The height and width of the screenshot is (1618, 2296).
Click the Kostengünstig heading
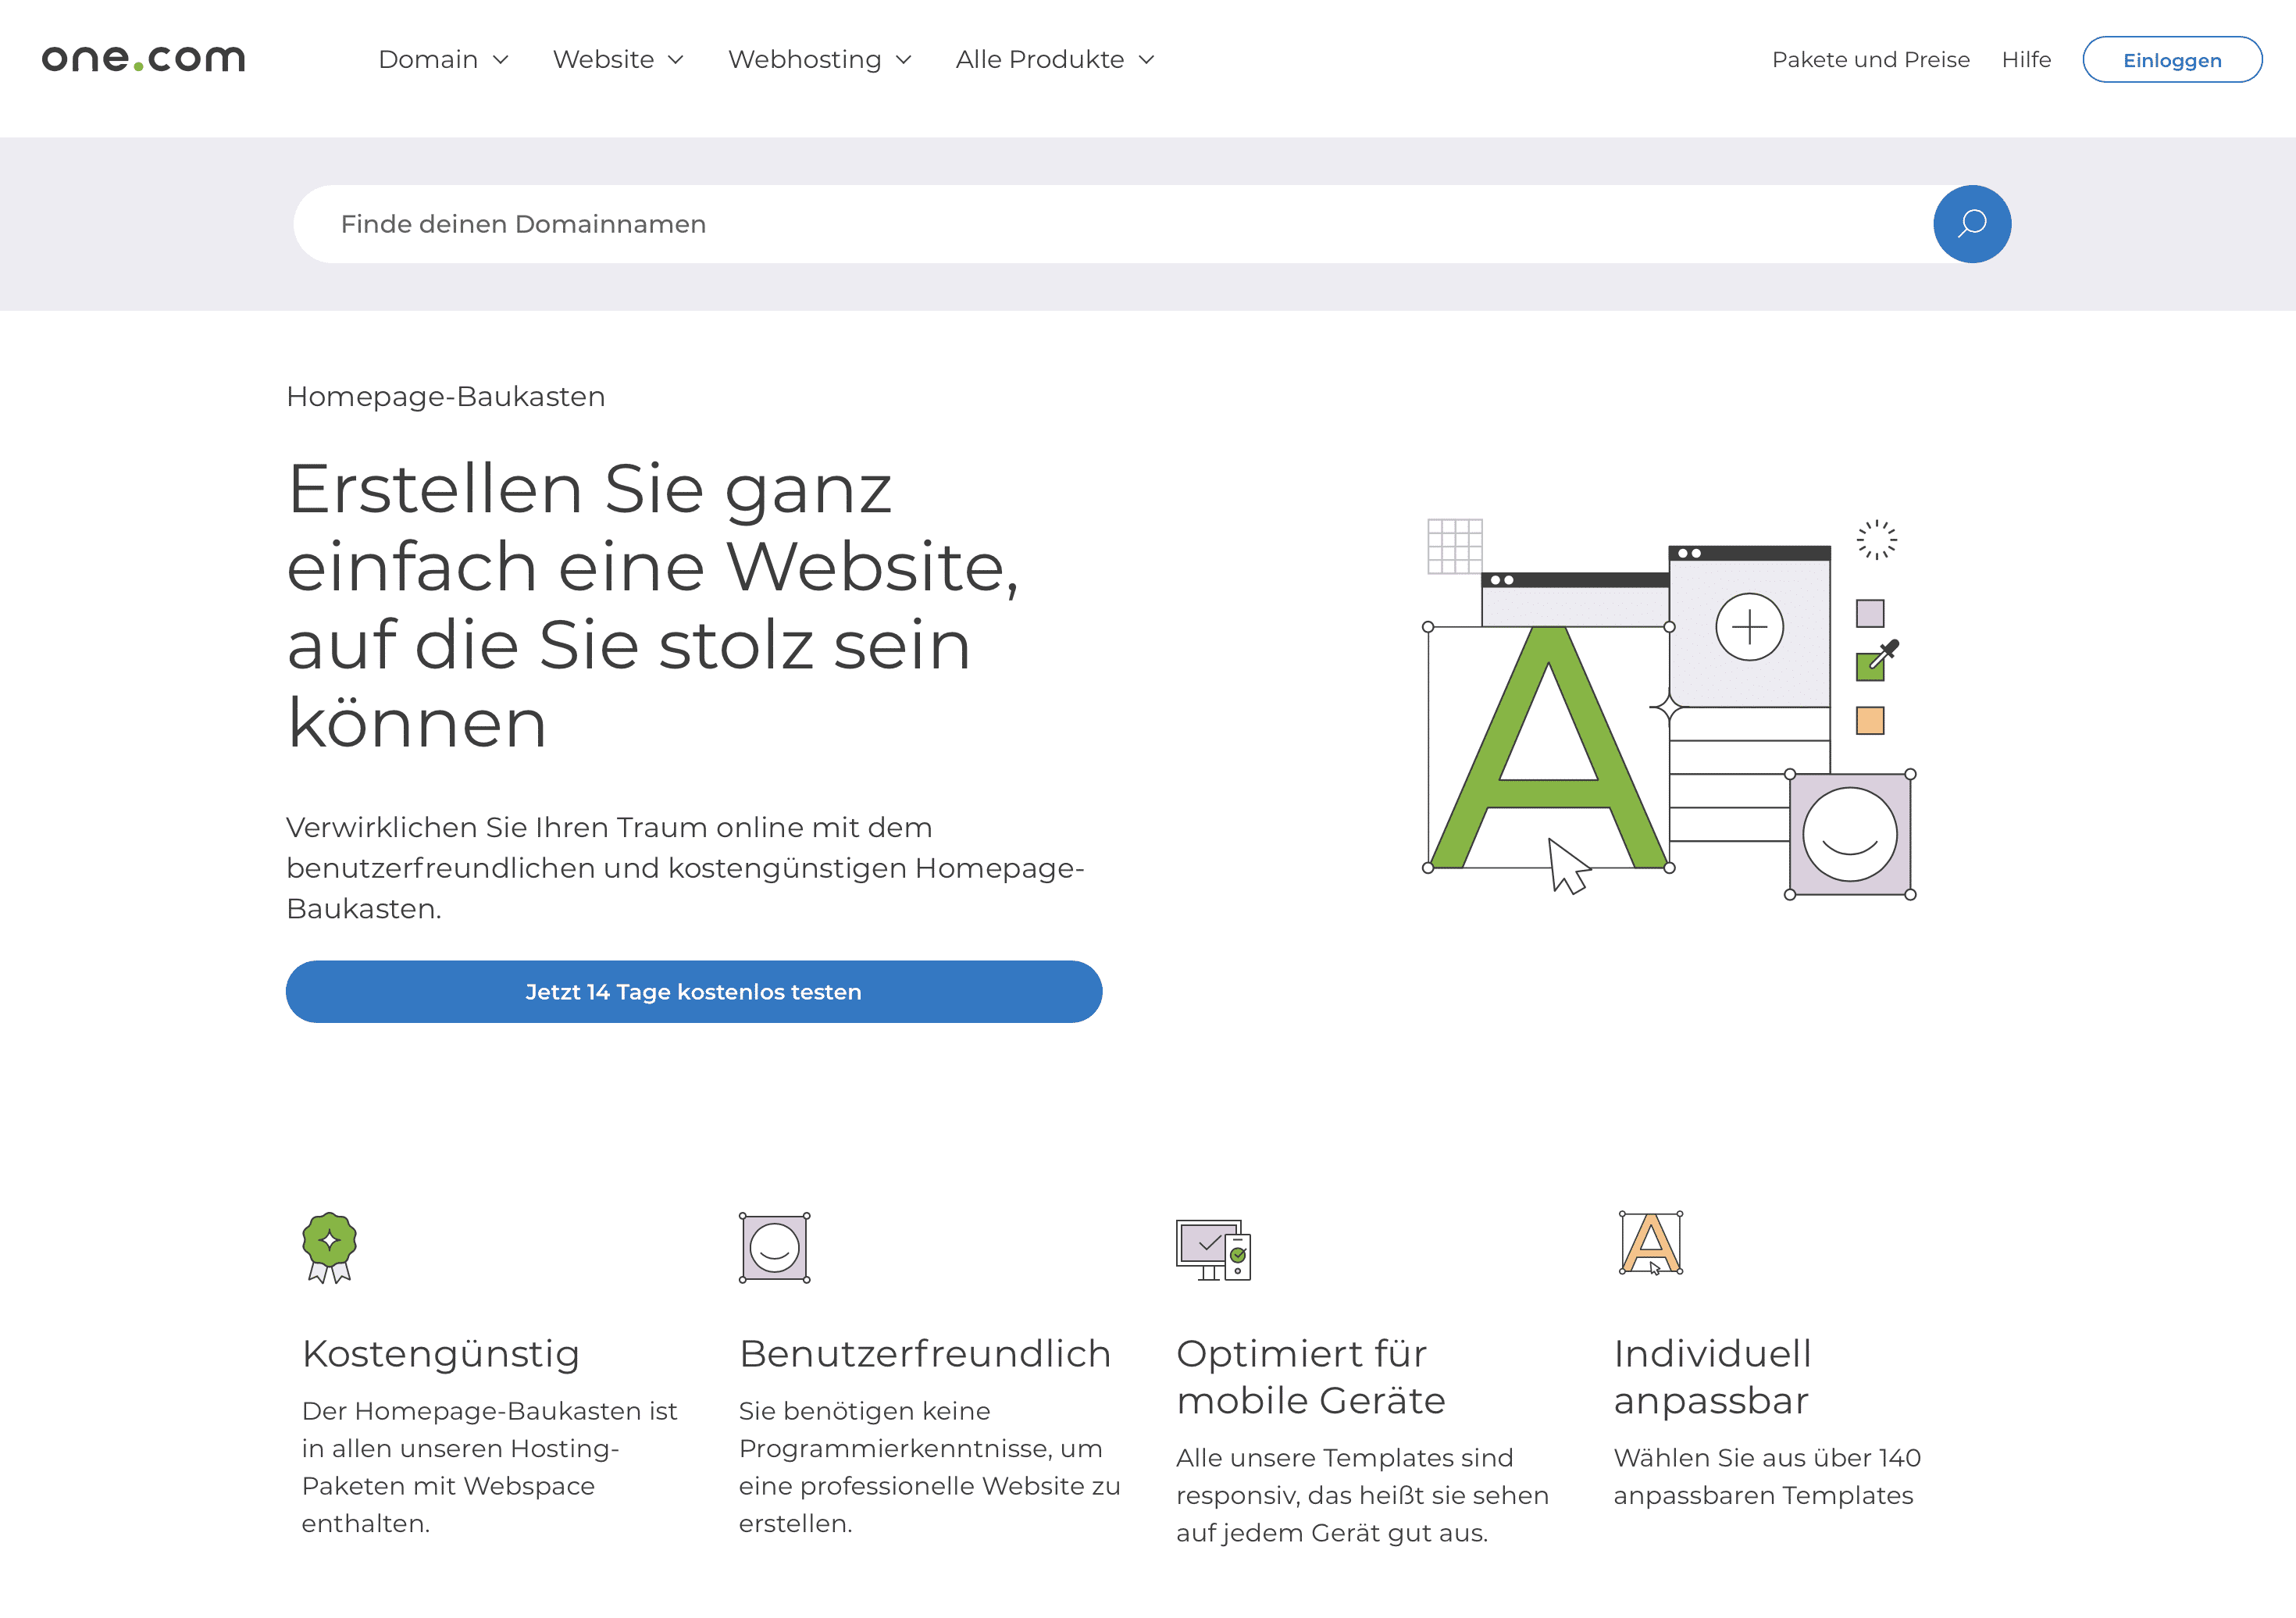click(x=440, y=1353)
